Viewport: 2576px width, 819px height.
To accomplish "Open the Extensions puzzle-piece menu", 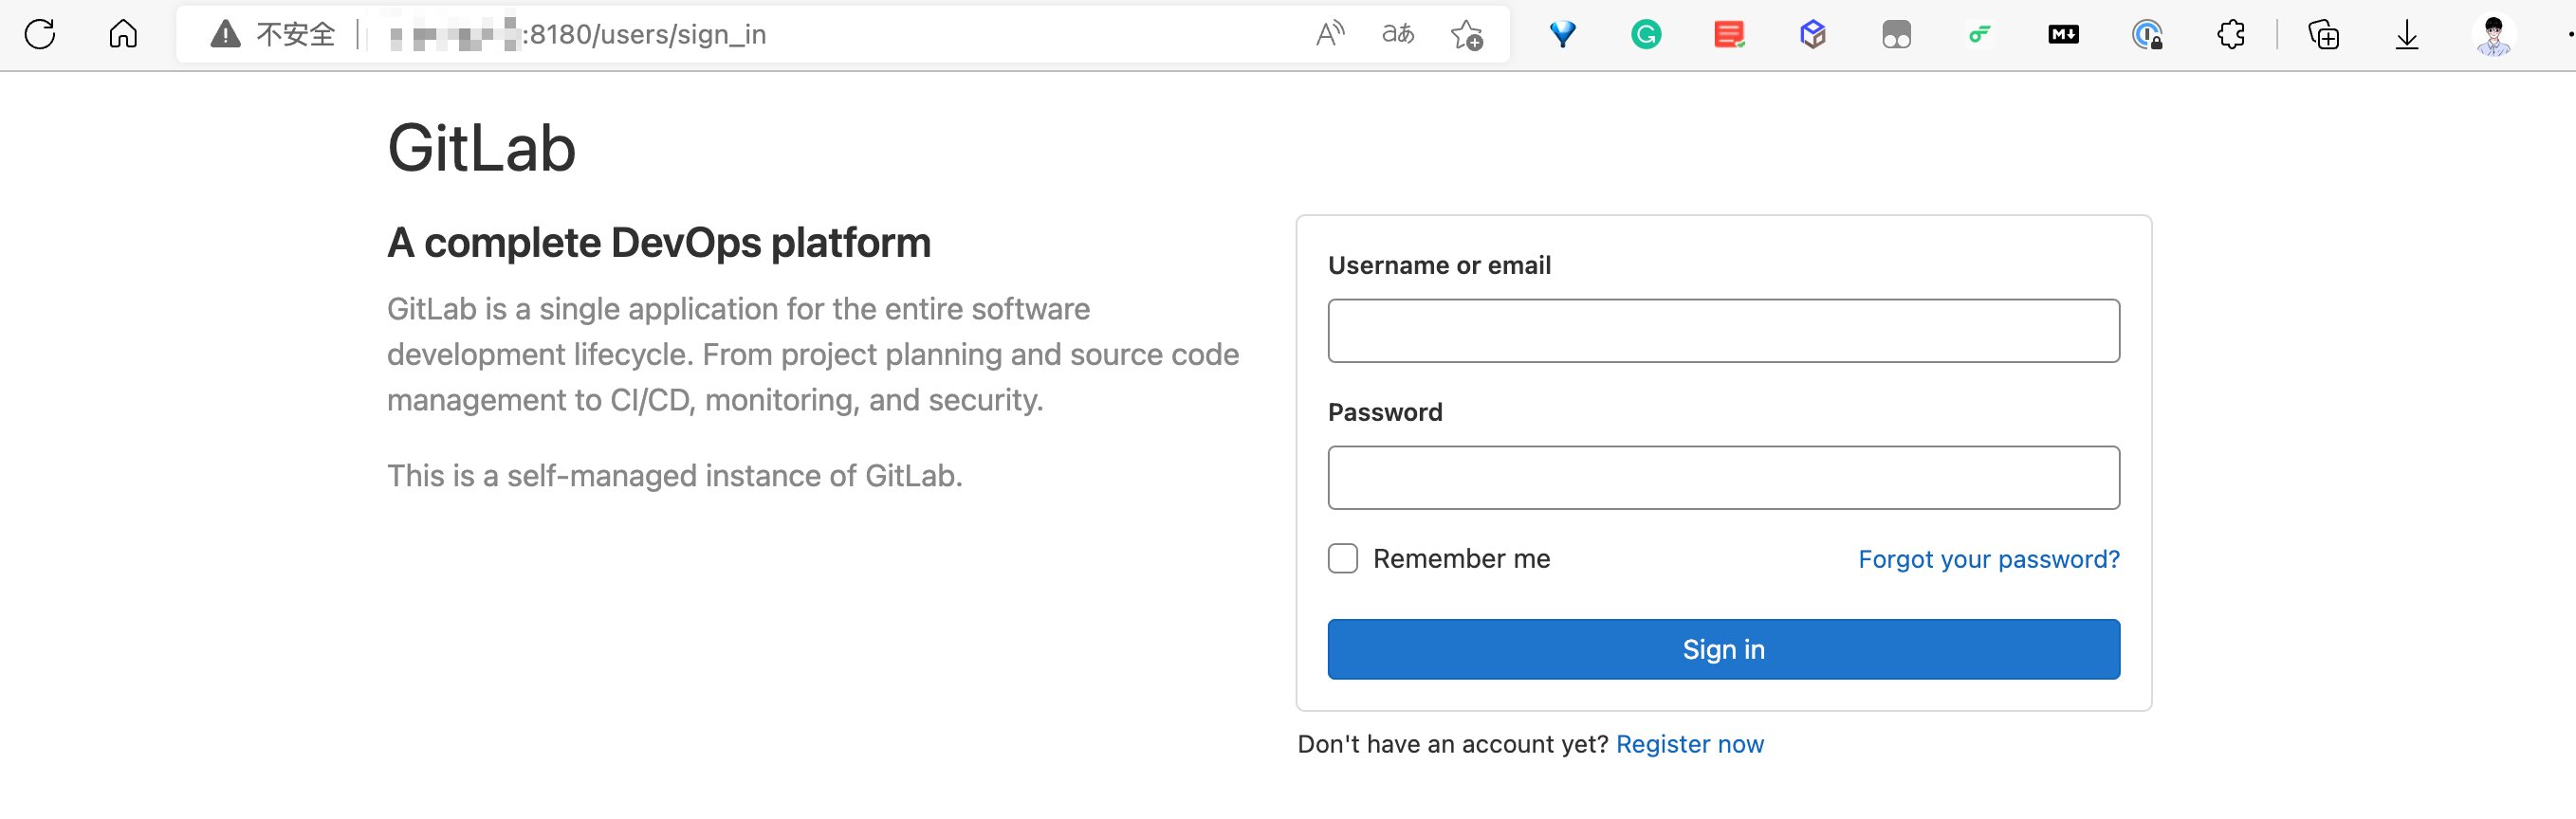I will point(2230,35).
